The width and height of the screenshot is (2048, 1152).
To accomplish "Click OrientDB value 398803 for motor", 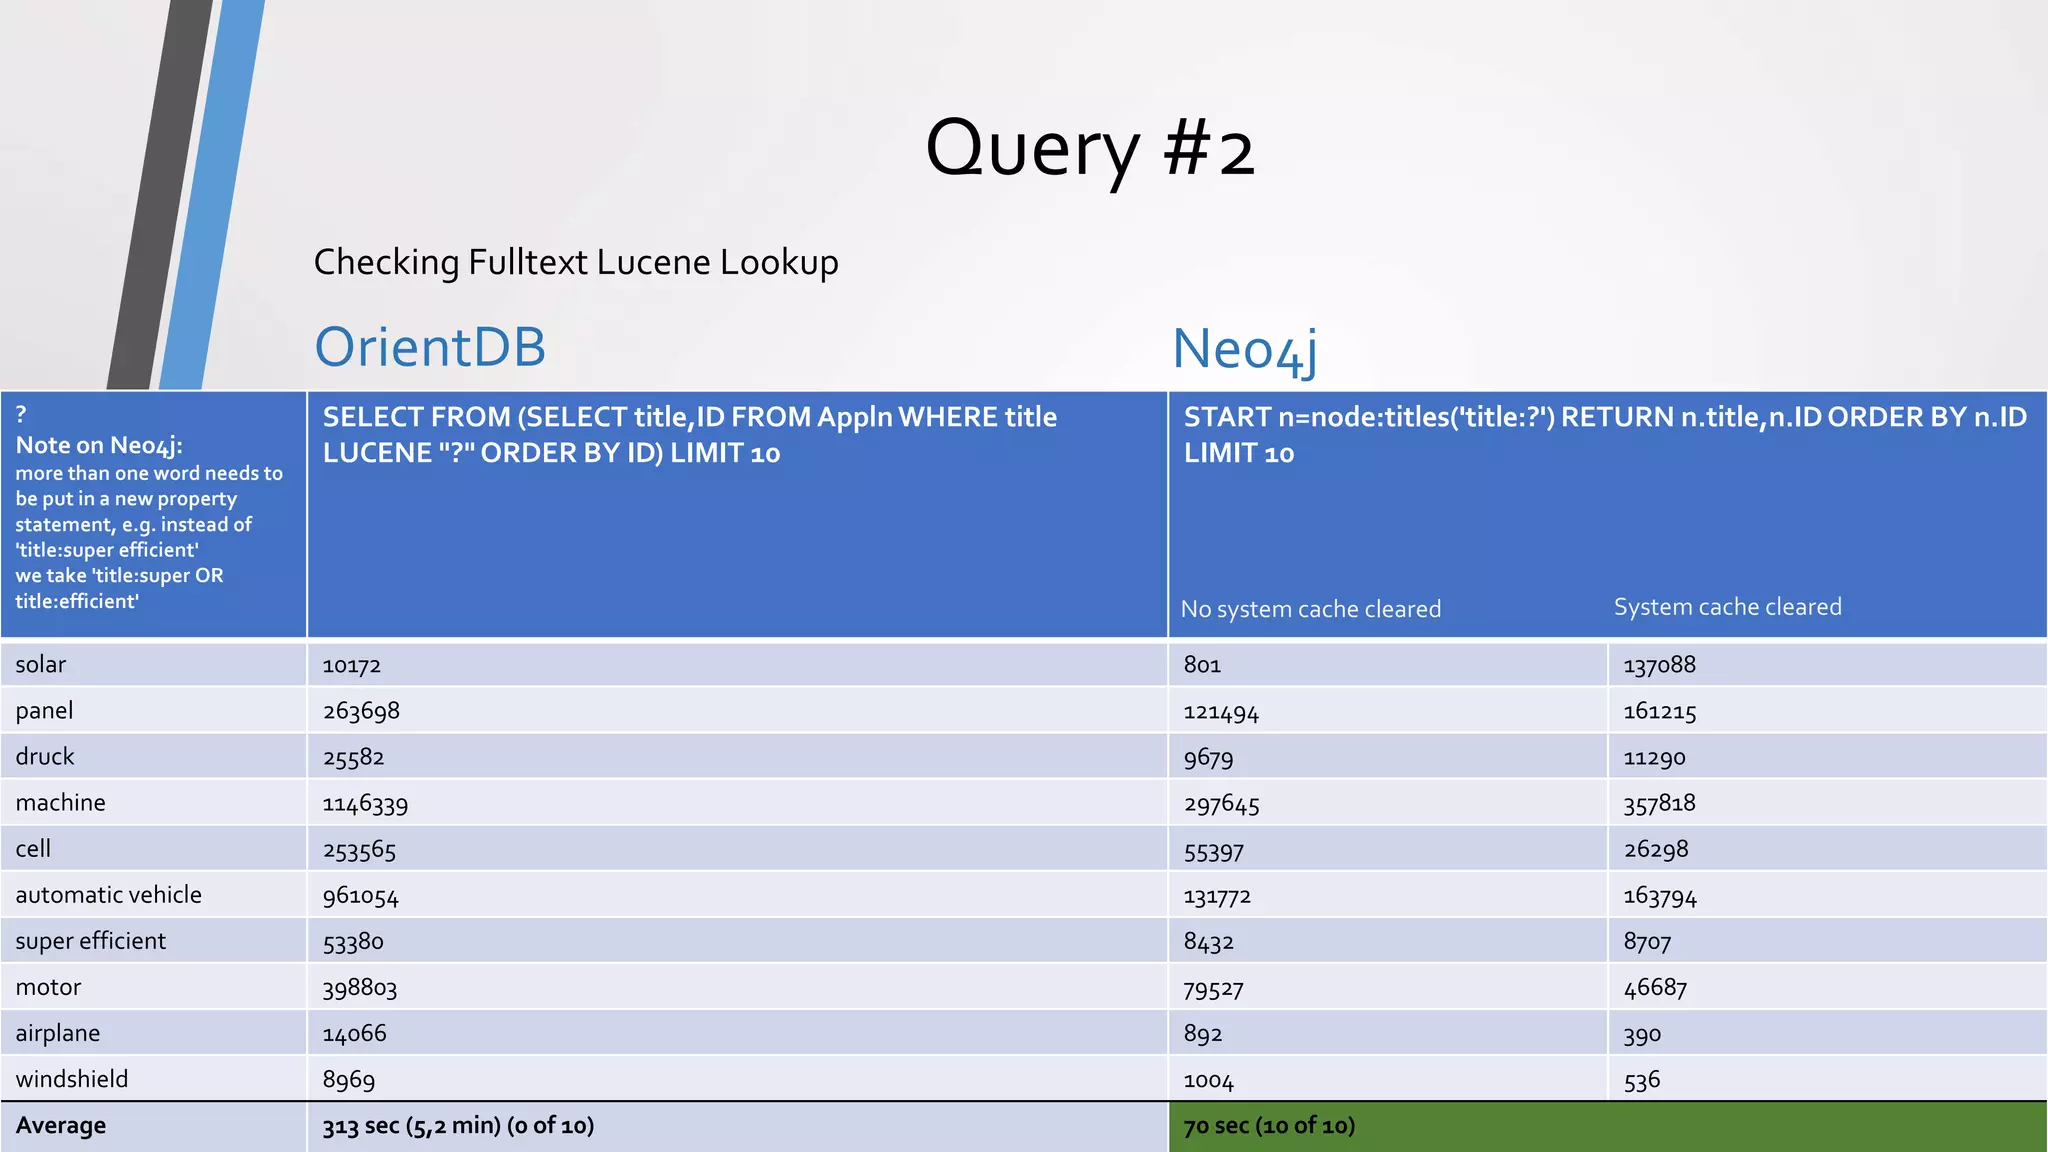I will coord(360,988).
